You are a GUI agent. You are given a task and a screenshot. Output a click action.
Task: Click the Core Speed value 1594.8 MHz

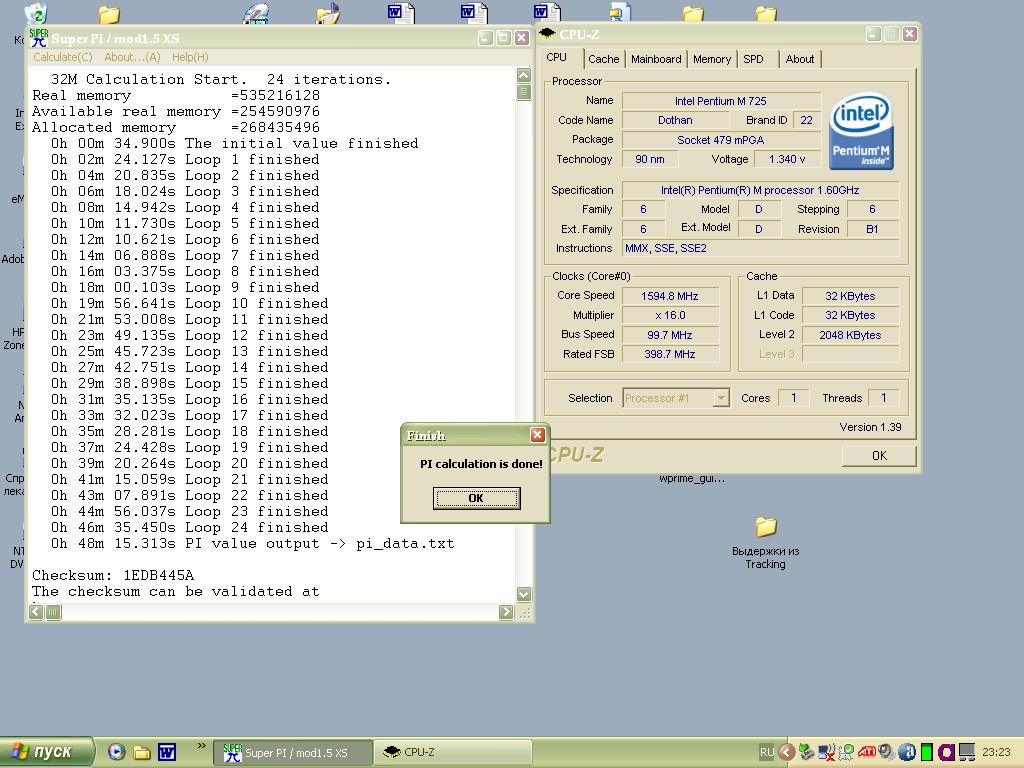670,296
